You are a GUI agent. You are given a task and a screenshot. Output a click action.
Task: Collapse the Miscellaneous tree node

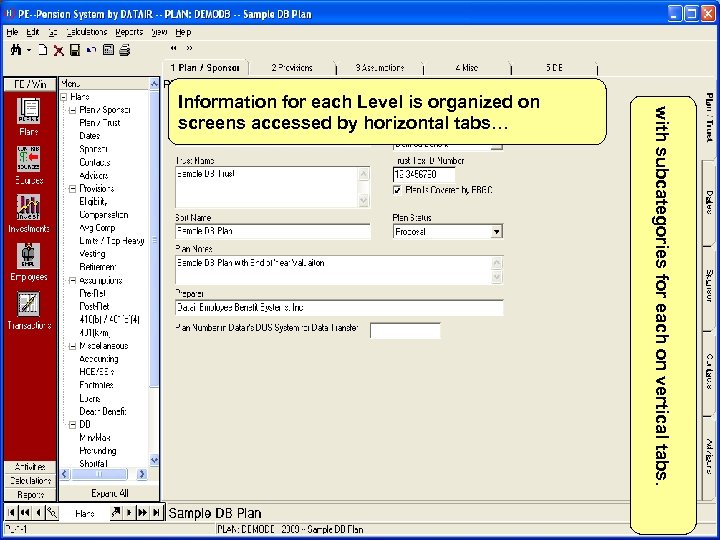73,346
